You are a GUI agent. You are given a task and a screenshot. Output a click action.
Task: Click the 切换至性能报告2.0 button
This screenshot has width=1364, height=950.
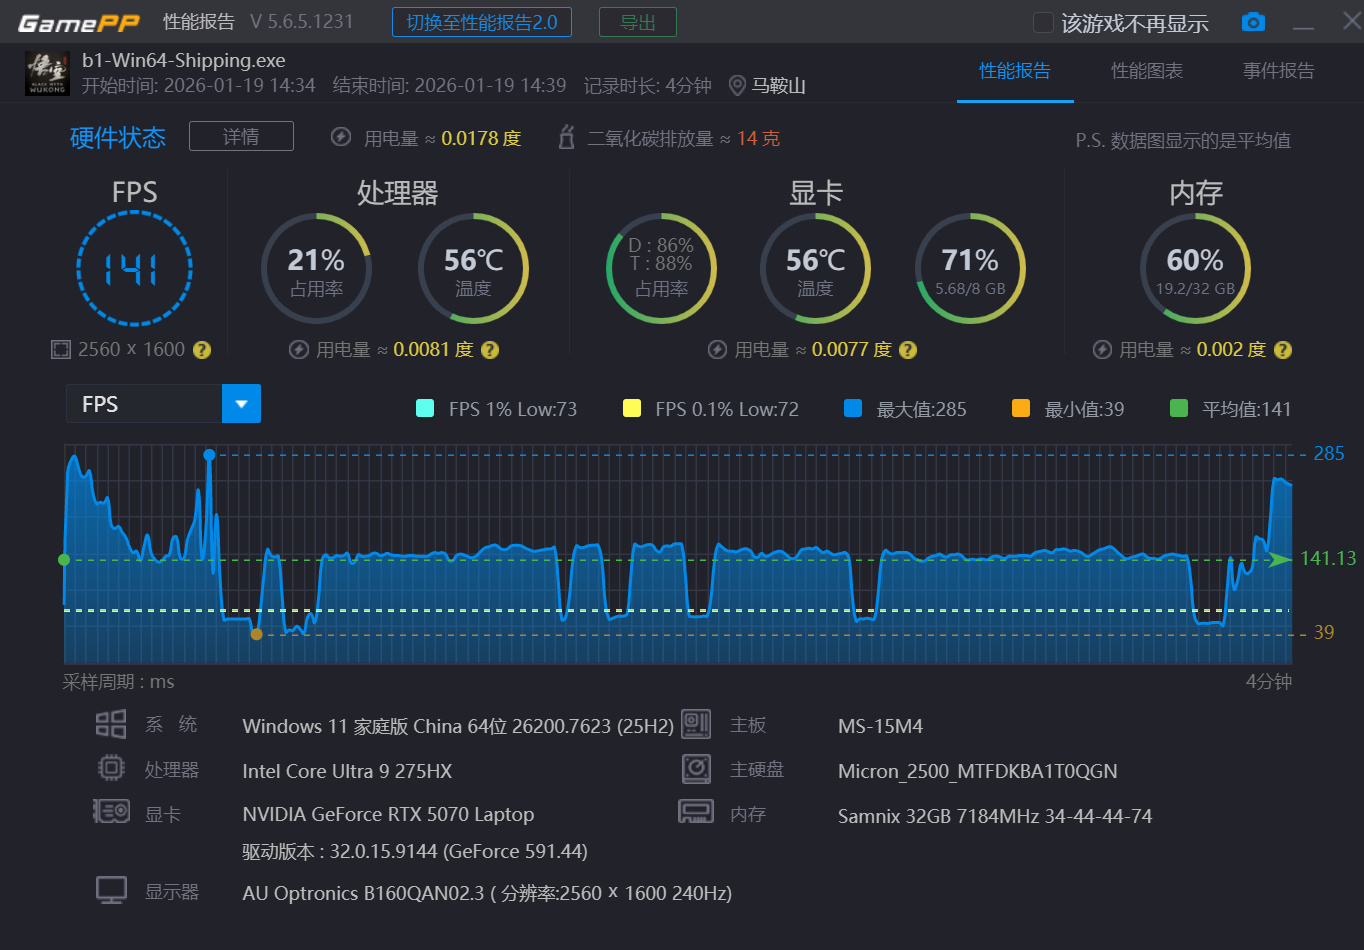pos(482,22)
